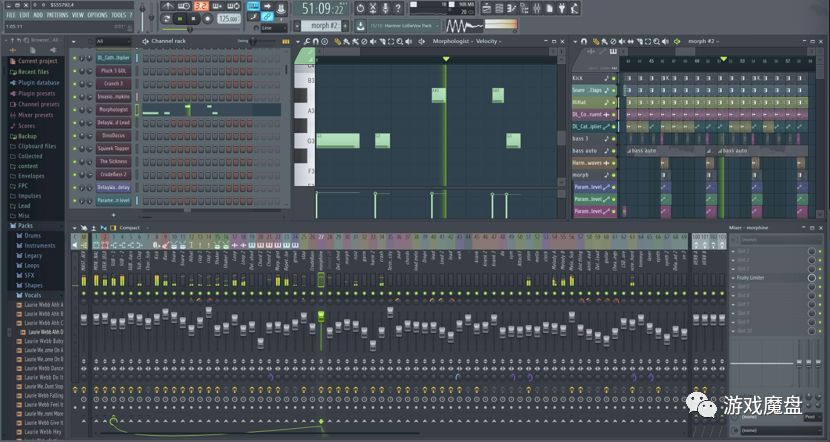This screenshot has width=830, height=442.
Task: Toggle the 3.2 countdown before recording
Action: [201, 6]
